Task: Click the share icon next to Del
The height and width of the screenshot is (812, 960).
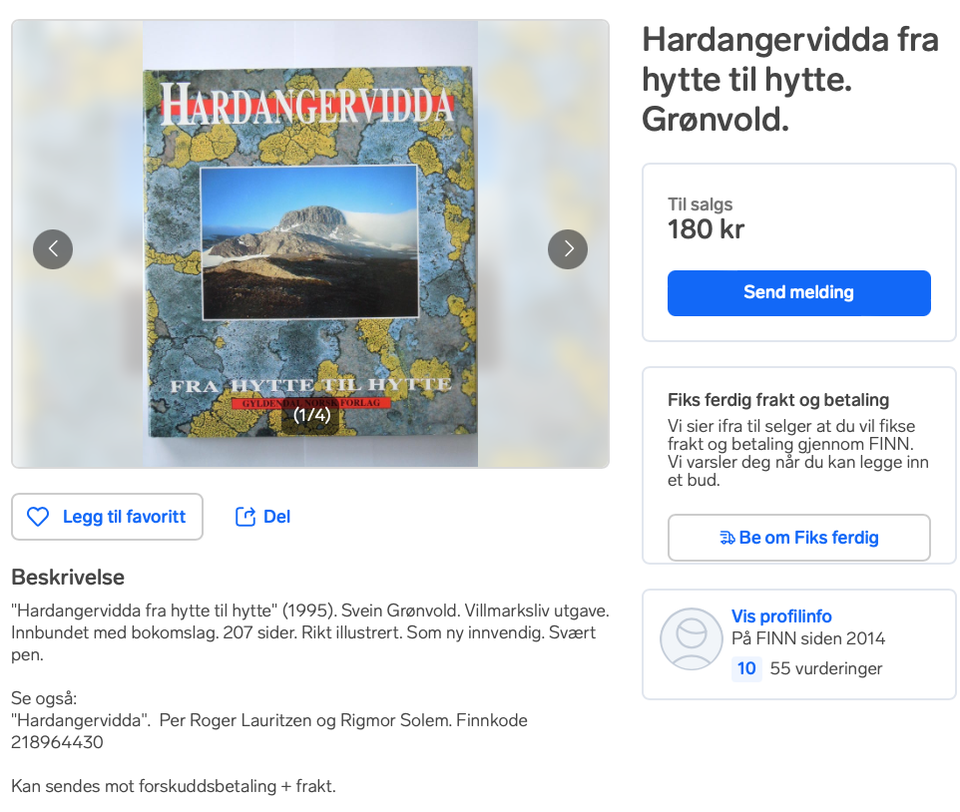Action: pos(245,517)
